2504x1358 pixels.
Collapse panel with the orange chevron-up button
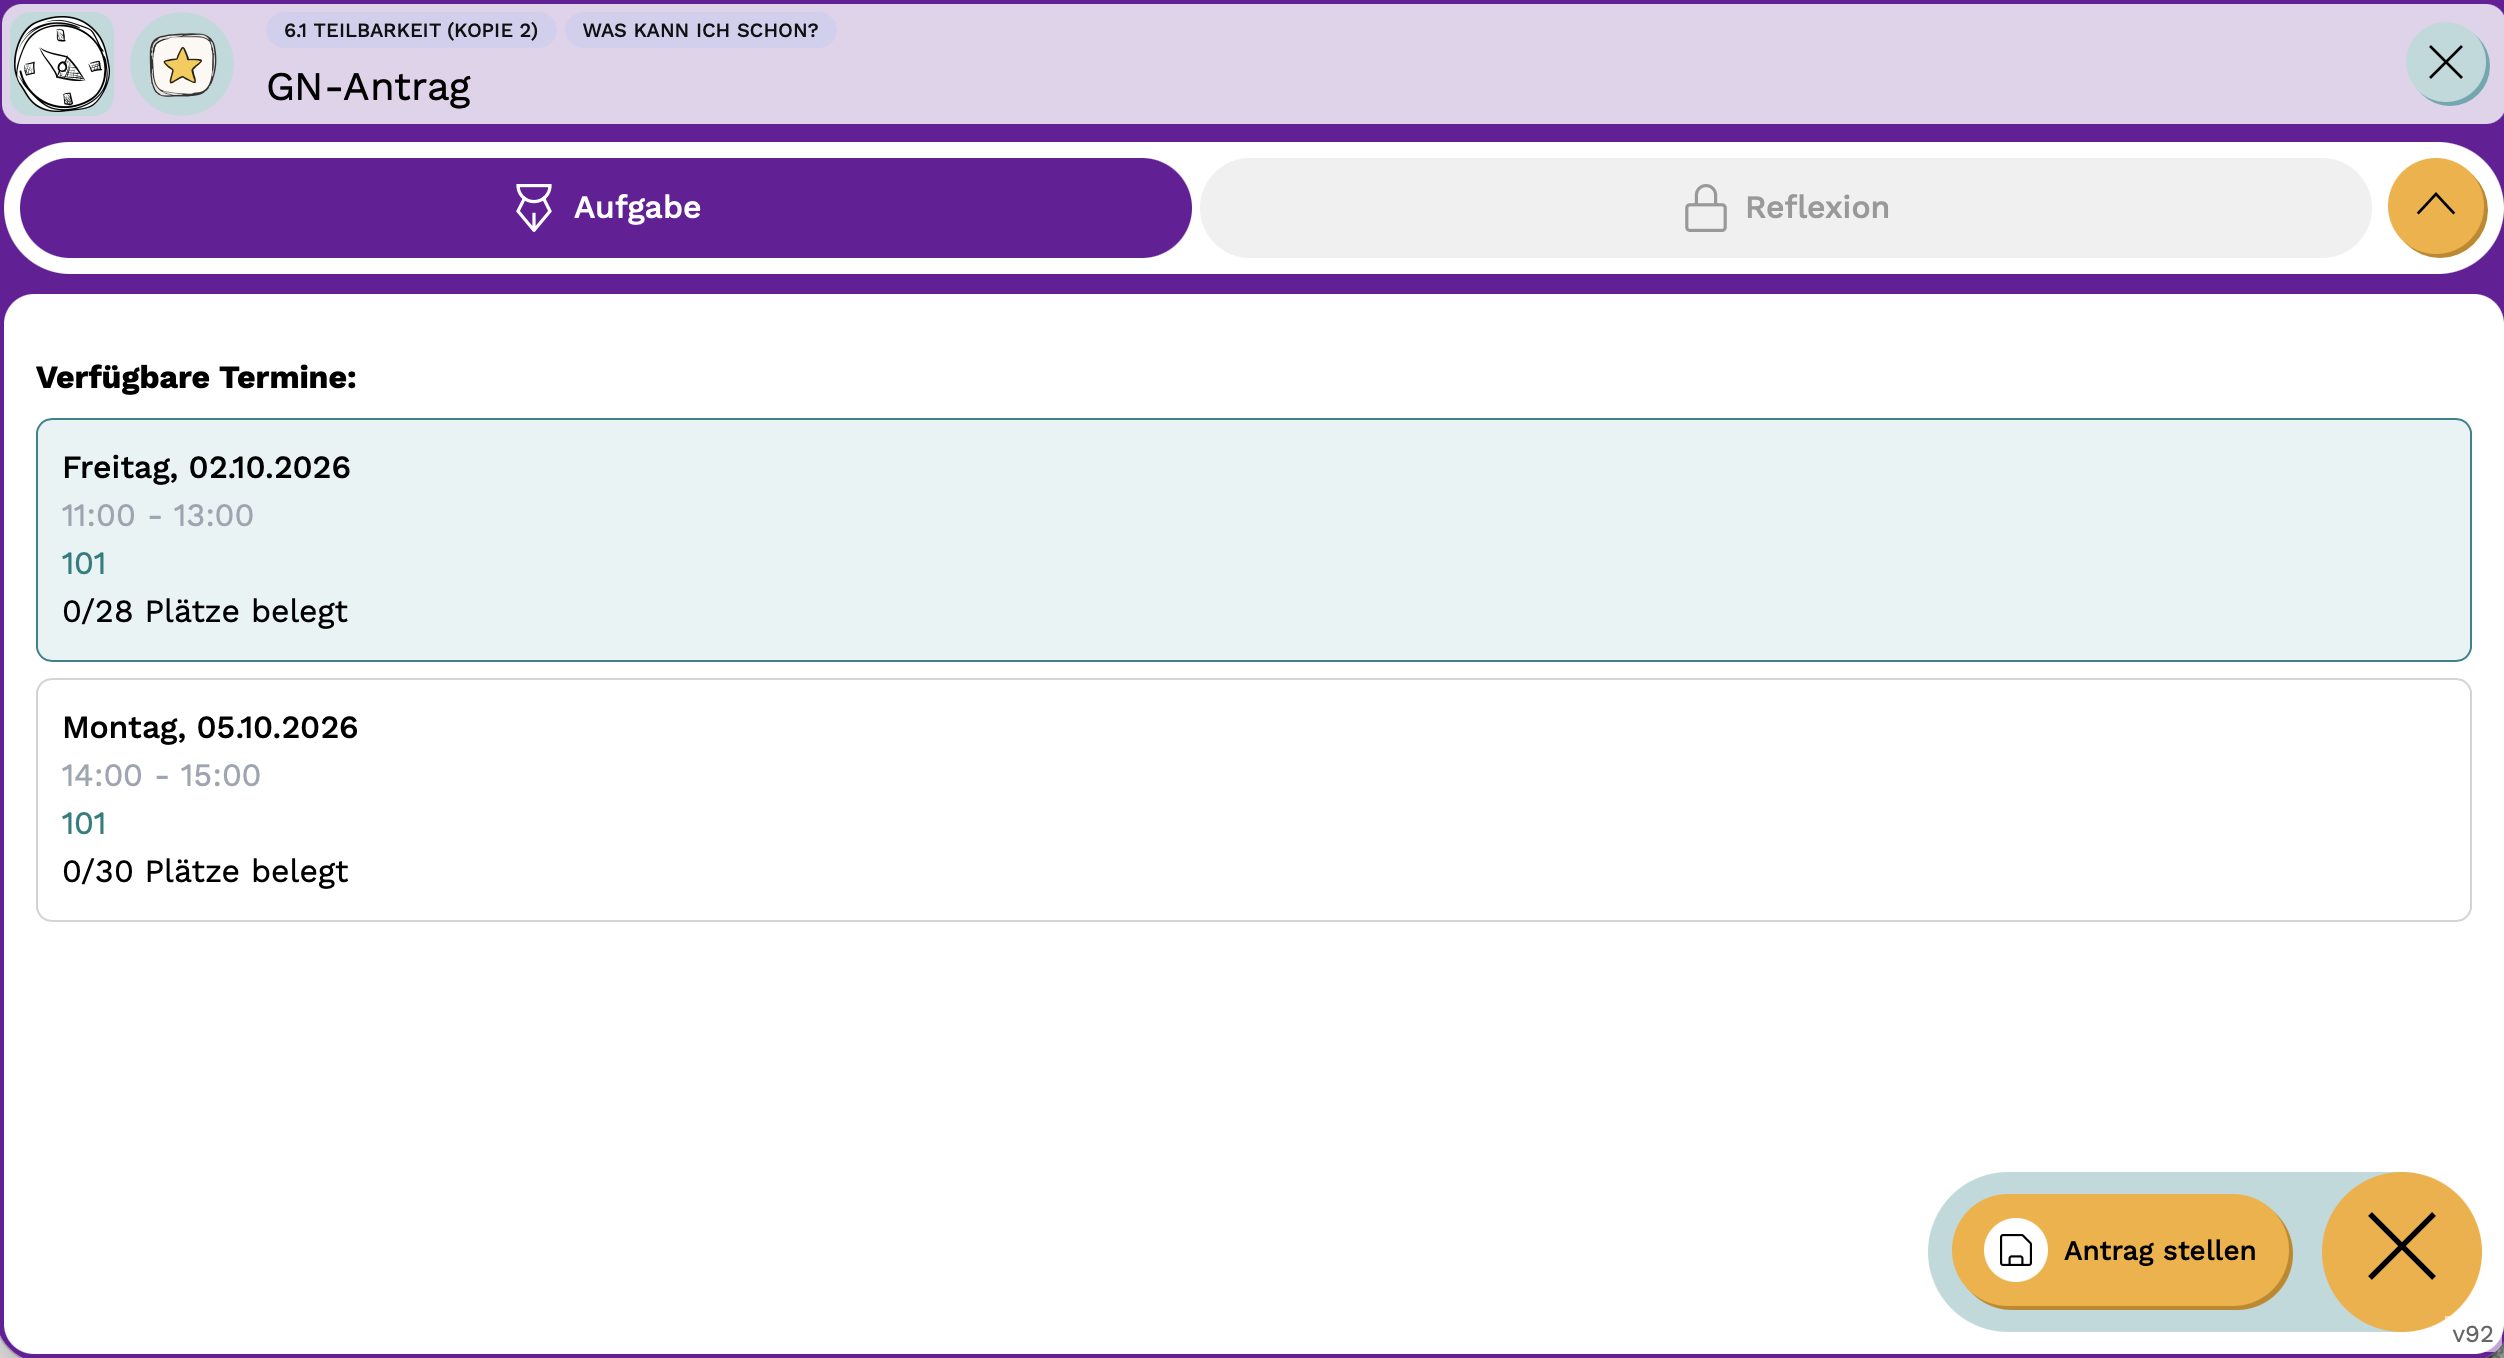2436,206
